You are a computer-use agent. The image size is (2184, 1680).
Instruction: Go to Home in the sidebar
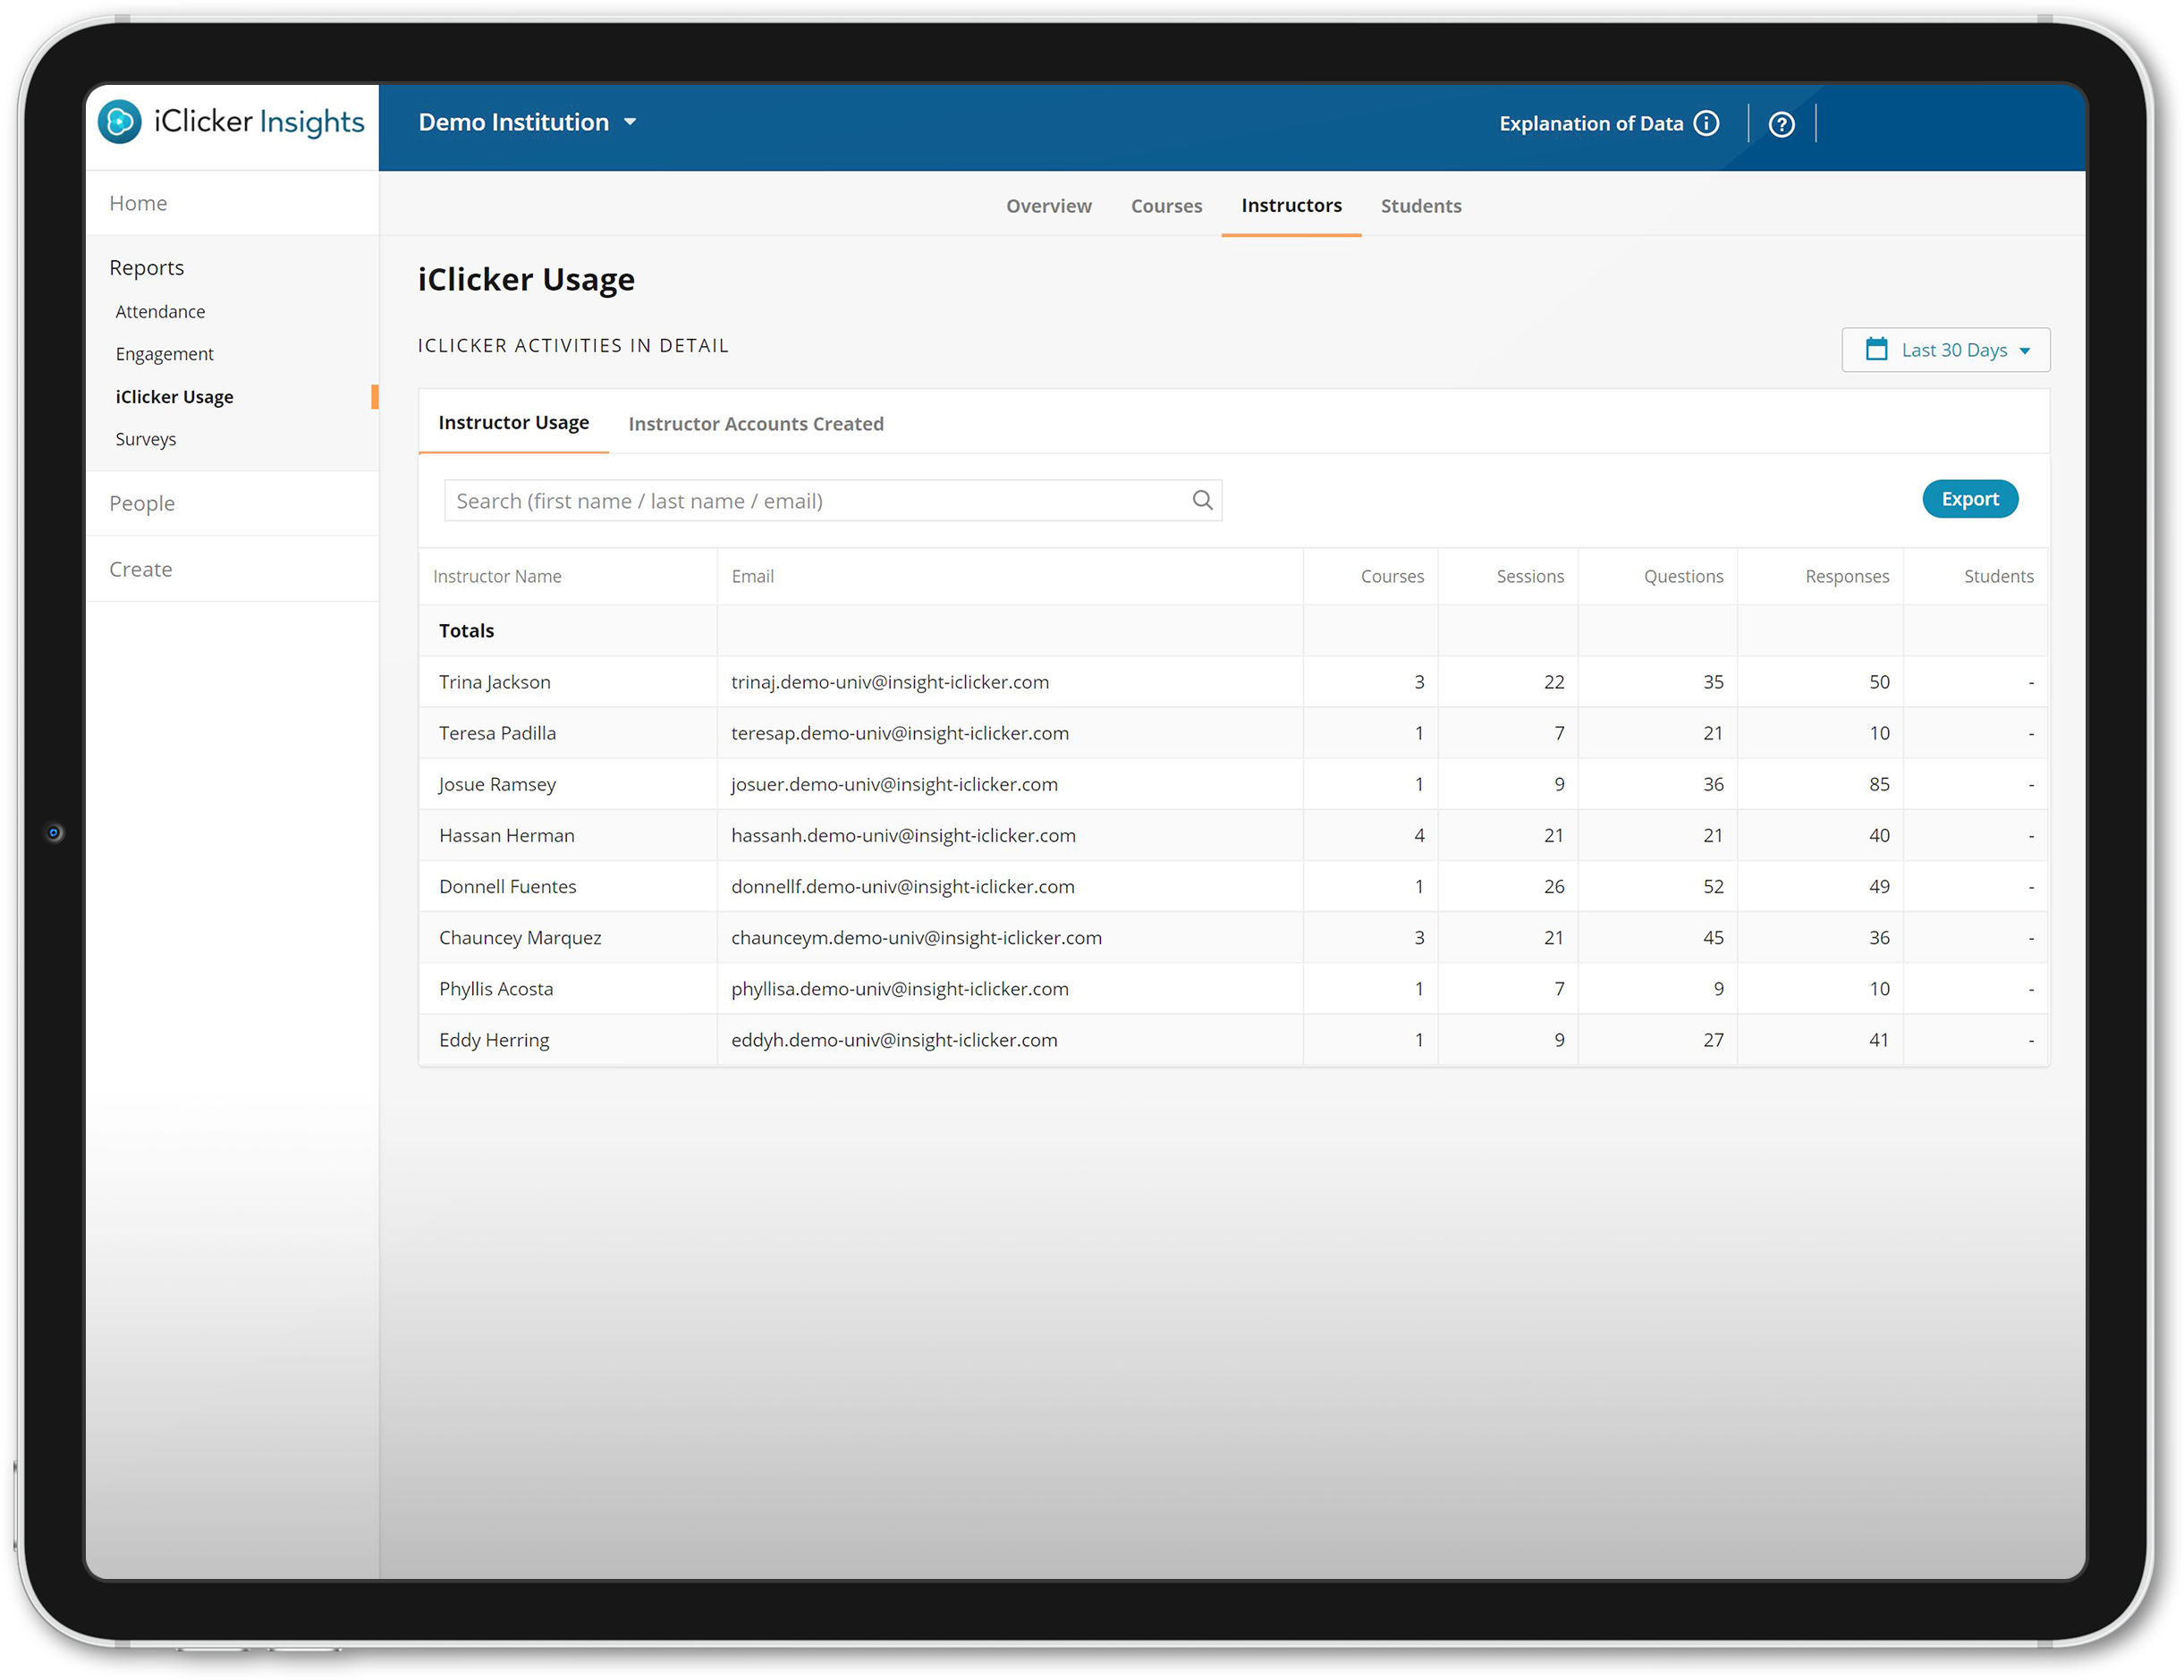(x=138, y=203)
